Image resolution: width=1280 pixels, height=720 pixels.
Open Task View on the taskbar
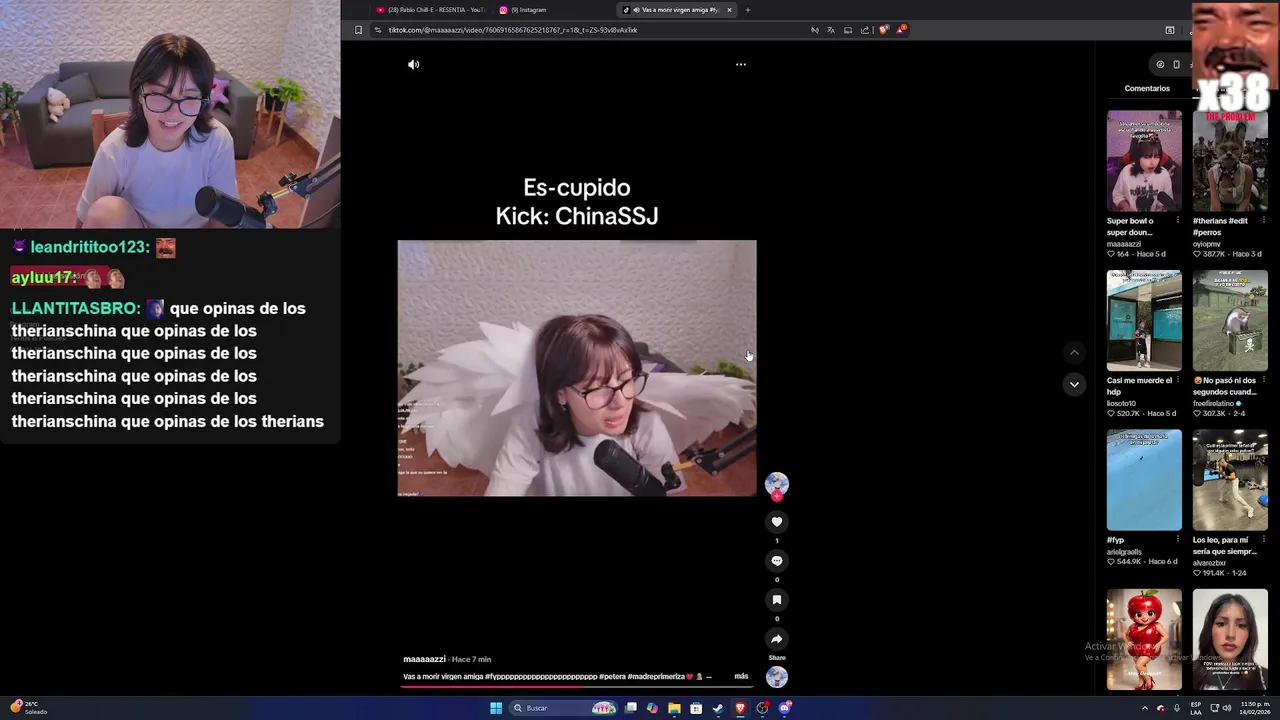click(631, 708)
